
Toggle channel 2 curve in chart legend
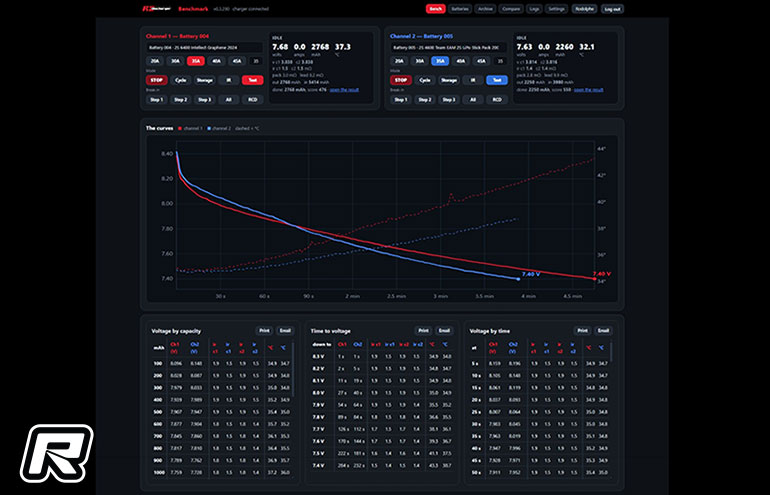[x=219, y=128]
